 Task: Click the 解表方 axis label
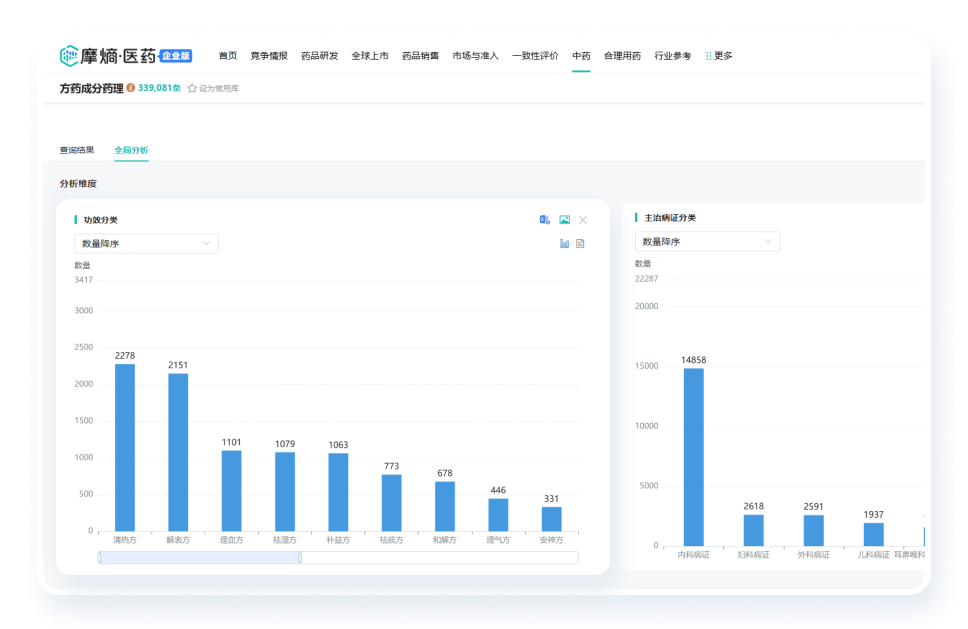pos(178,539)
